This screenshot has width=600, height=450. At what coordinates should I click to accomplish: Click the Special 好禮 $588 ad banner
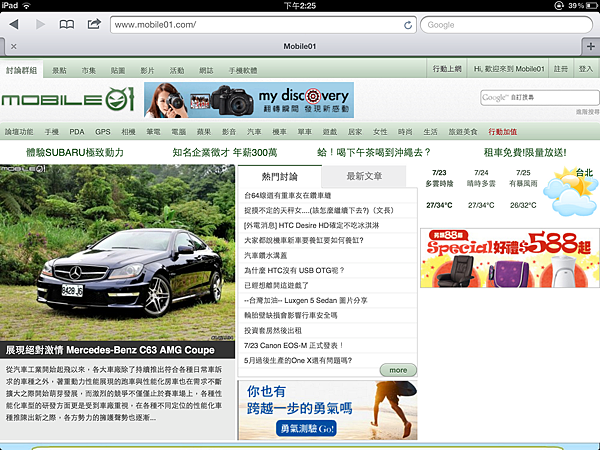(510, 258)
